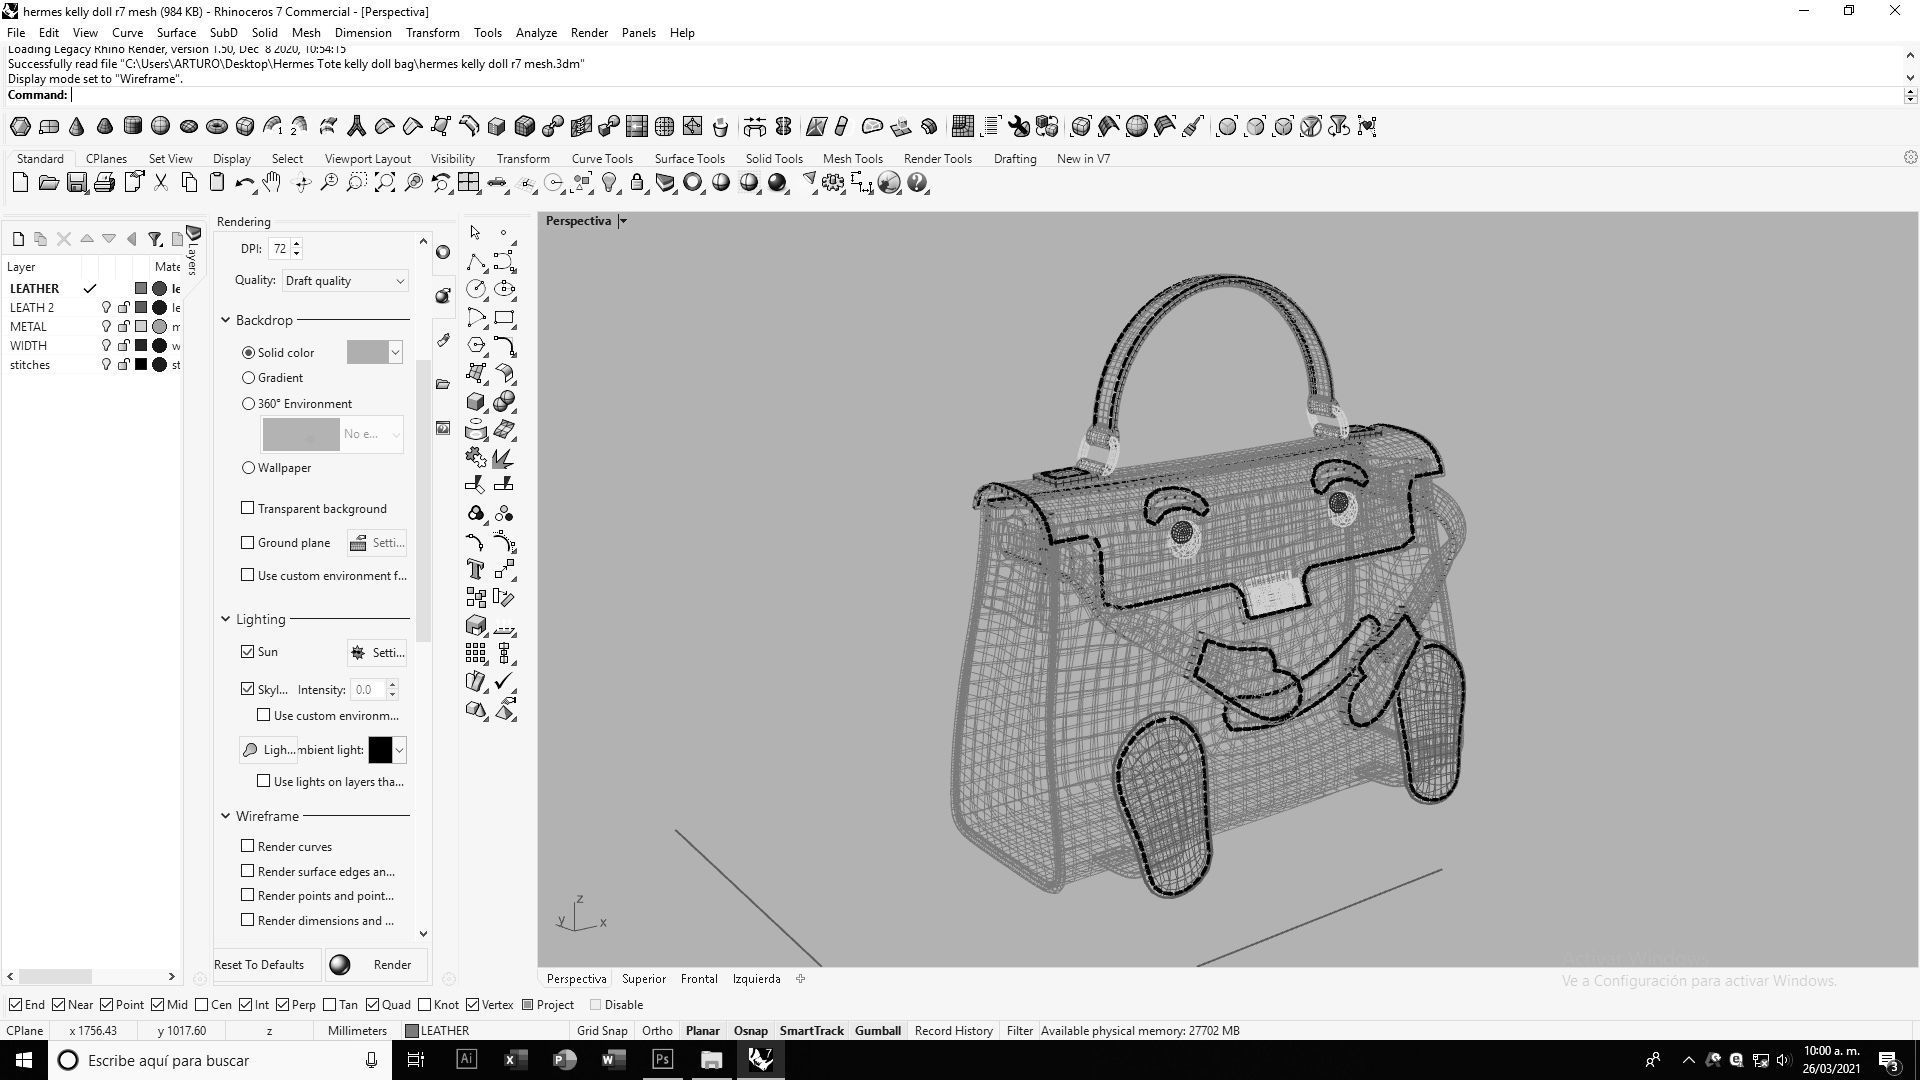This screenshot has height=1080, width=1920.
Task: Collapse the Lighting section
Action: point(225,620)
